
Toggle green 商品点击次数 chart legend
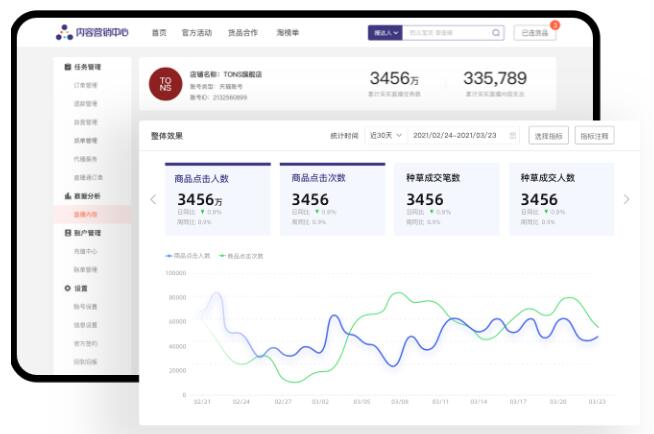[x=241, y=256]
